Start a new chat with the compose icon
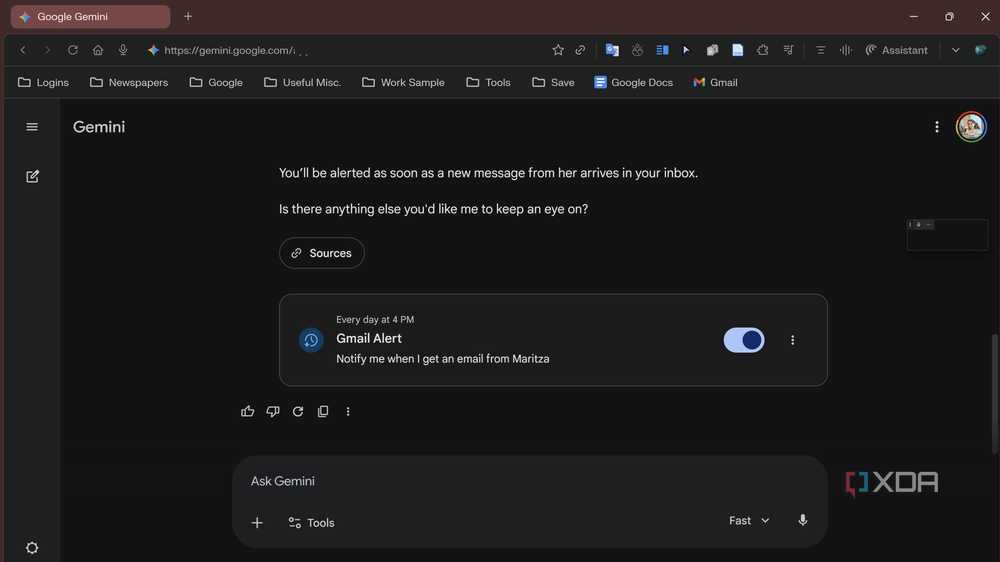 (33, 177)
